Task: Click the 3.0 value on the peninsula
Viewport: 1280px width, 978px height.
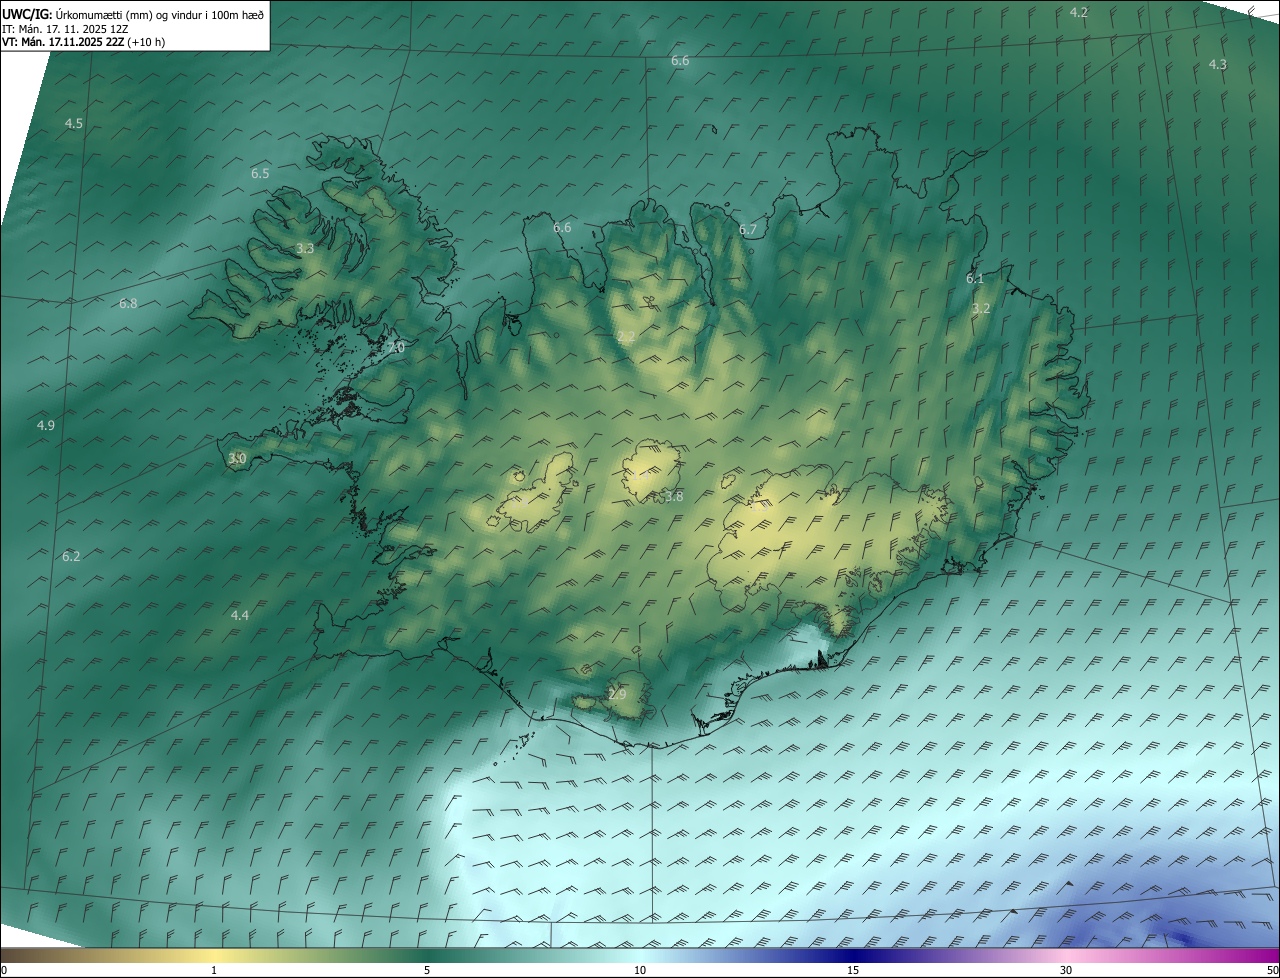Action: (x=237, y=458)
